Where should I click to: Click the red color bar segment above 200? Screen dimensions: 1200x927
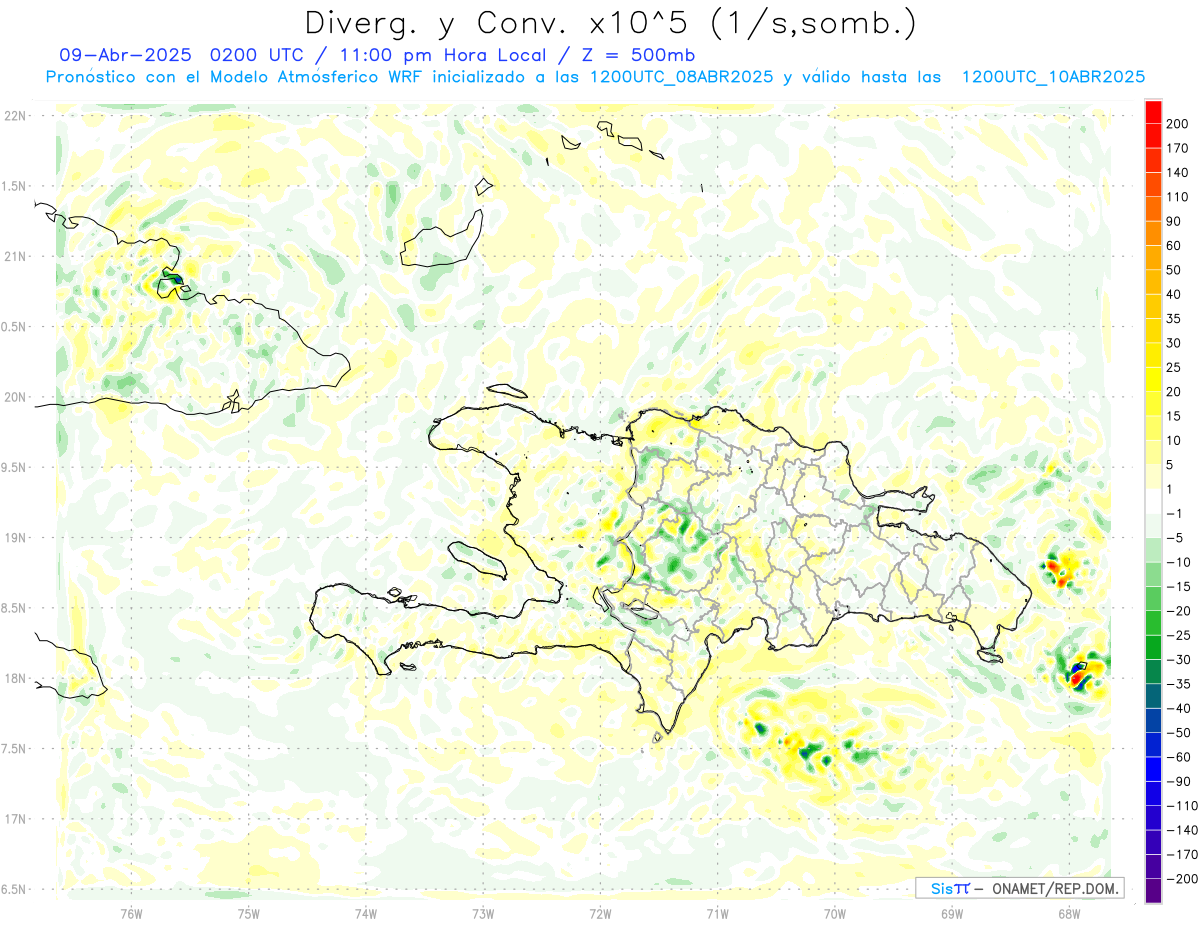click(x=1153, y=112)
